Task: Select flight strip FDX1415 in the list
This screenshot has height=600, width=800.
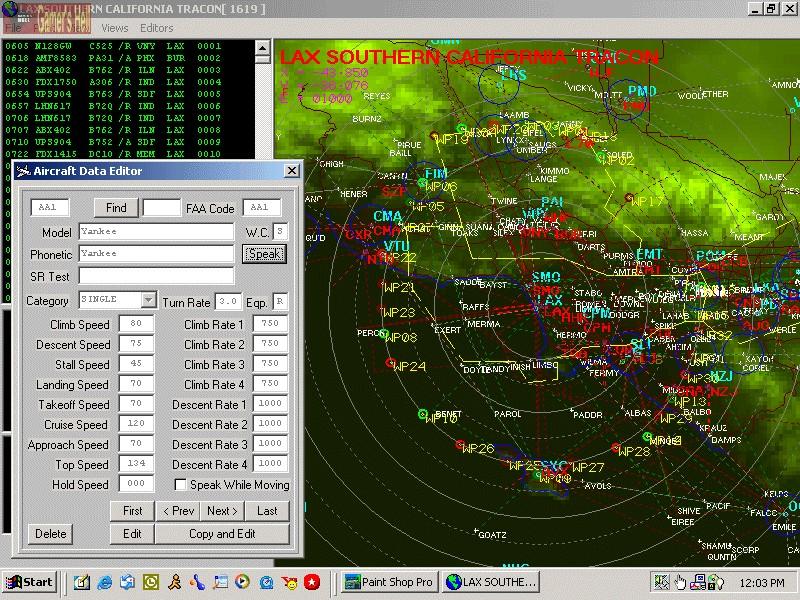Action: [x=113, y=154]
